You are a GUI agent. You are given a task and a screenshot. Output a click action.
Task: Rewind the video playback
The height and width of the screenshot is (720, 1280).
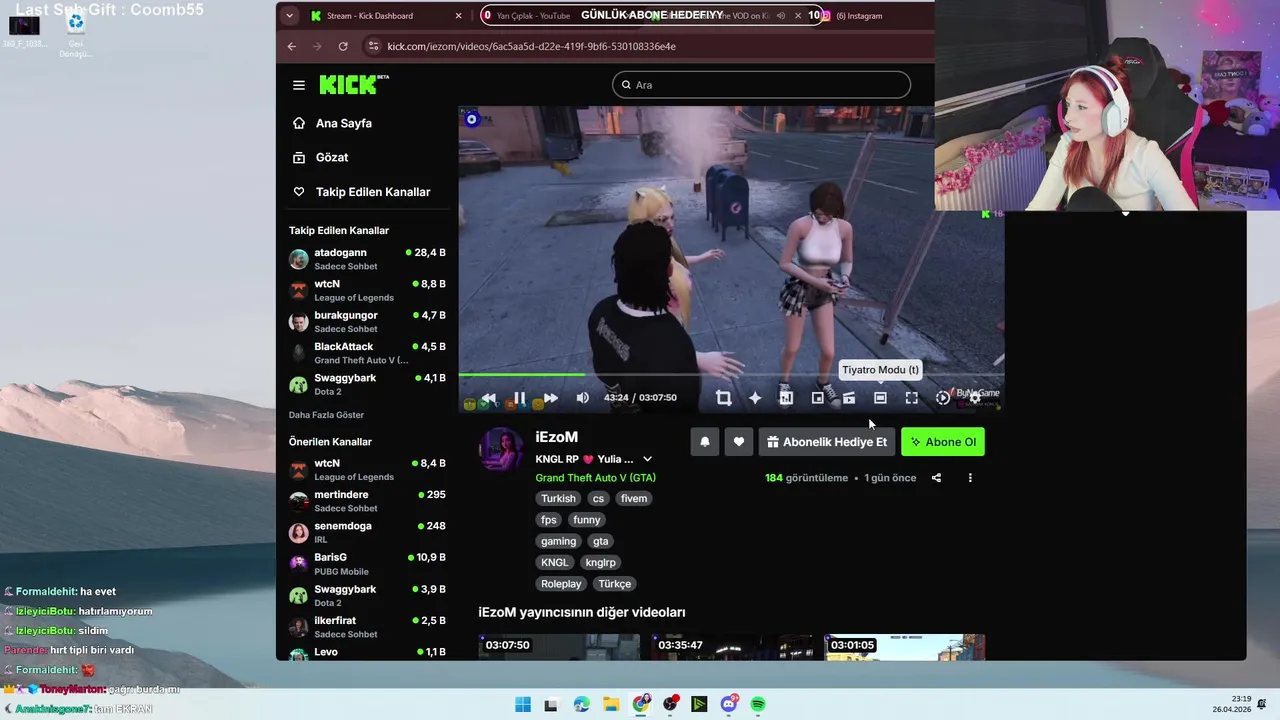point(488,398)
